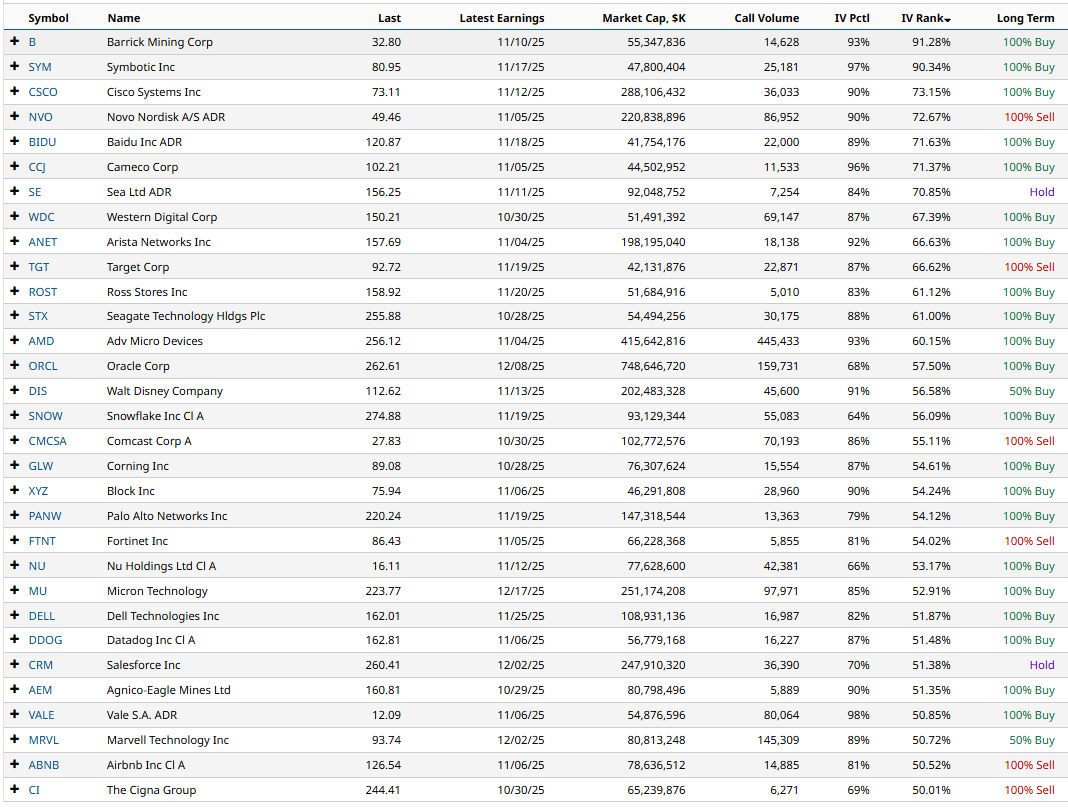Viewport: 1068px width, 812px height.
Task: Click 100% Sell rating for The Cigna Group
Action: (x=1029, y=790)
